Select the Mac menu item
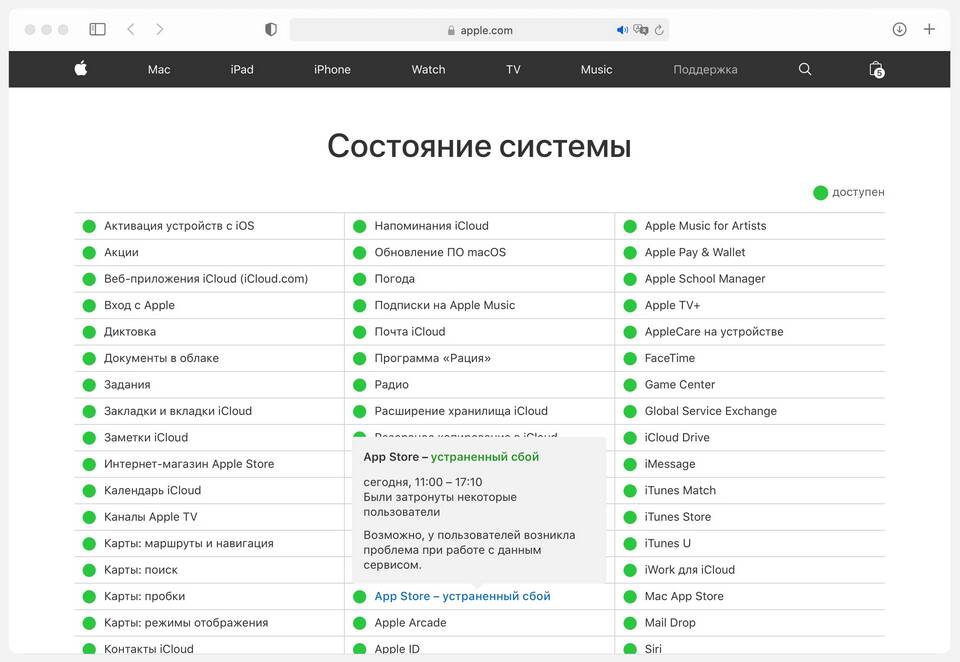The width and height of the screenshot is (960, 662). point(159,69)
